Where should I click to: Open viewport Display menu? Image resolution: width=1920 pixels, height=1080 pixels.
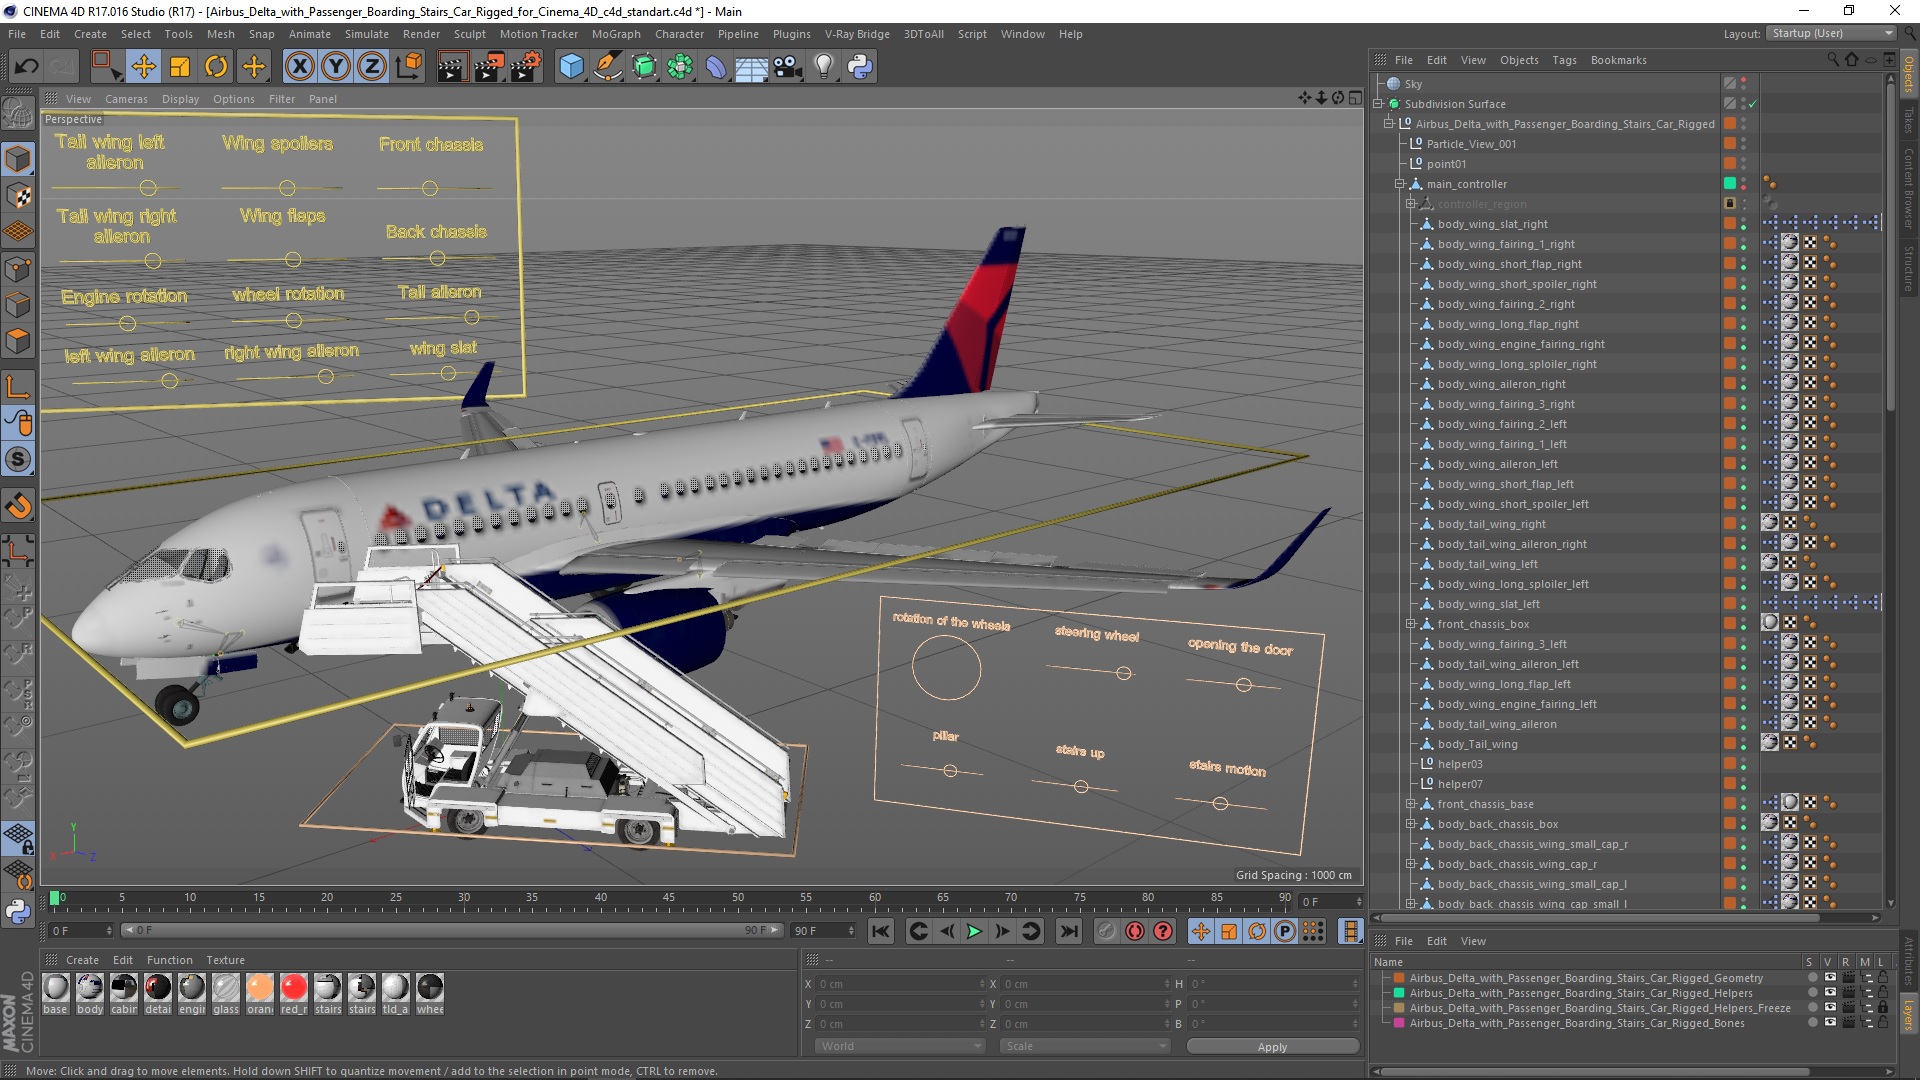click(x=180, y=99)
